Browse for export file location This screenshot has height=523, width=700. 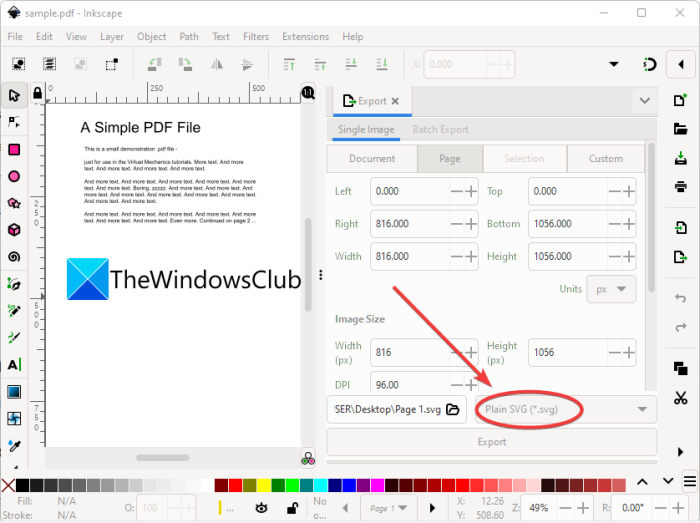coord(453,409)
